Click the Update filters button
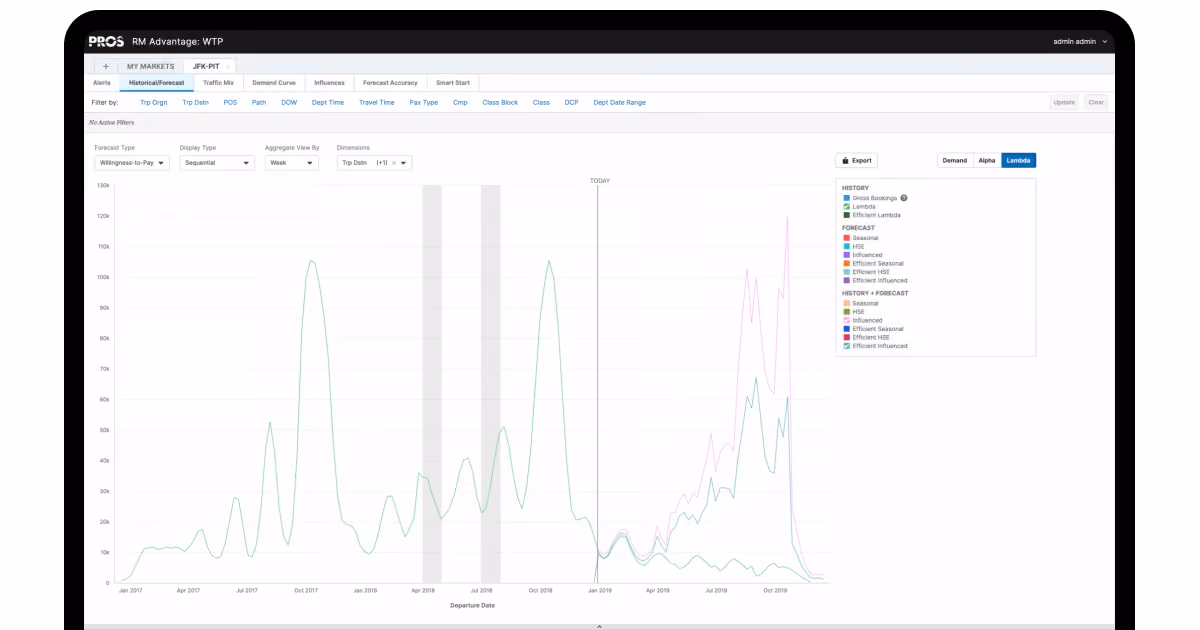1200x630 pixels. (1064, 102)
